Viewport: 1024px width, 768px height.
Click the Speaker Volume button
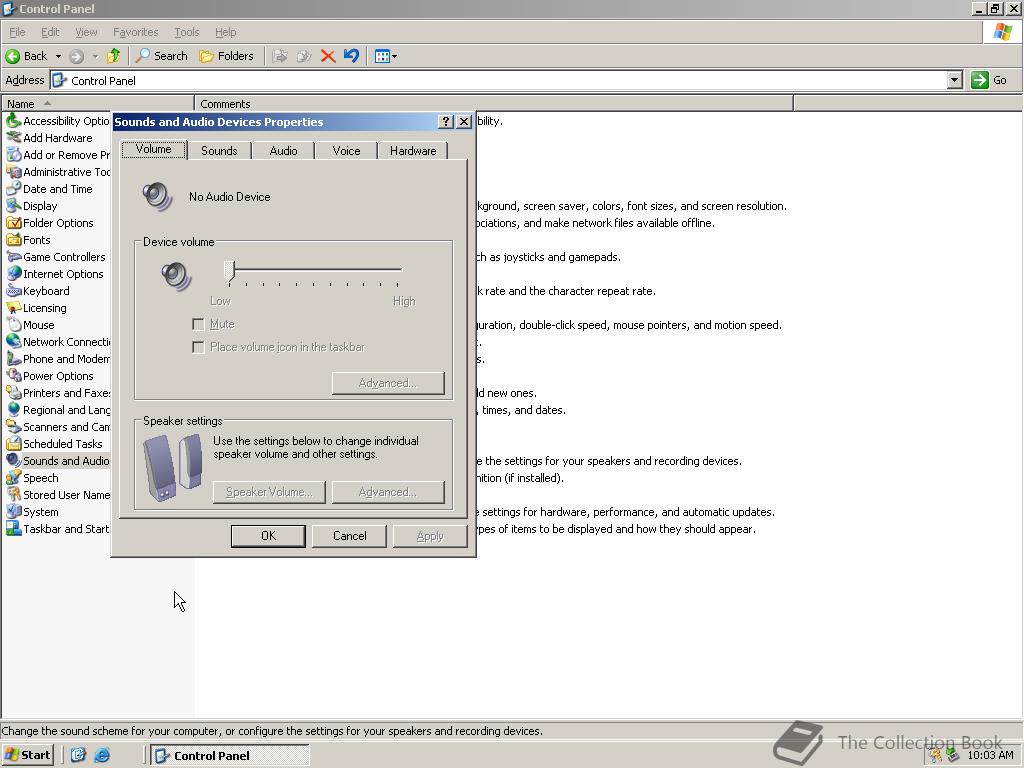click(x=269, y=492)
